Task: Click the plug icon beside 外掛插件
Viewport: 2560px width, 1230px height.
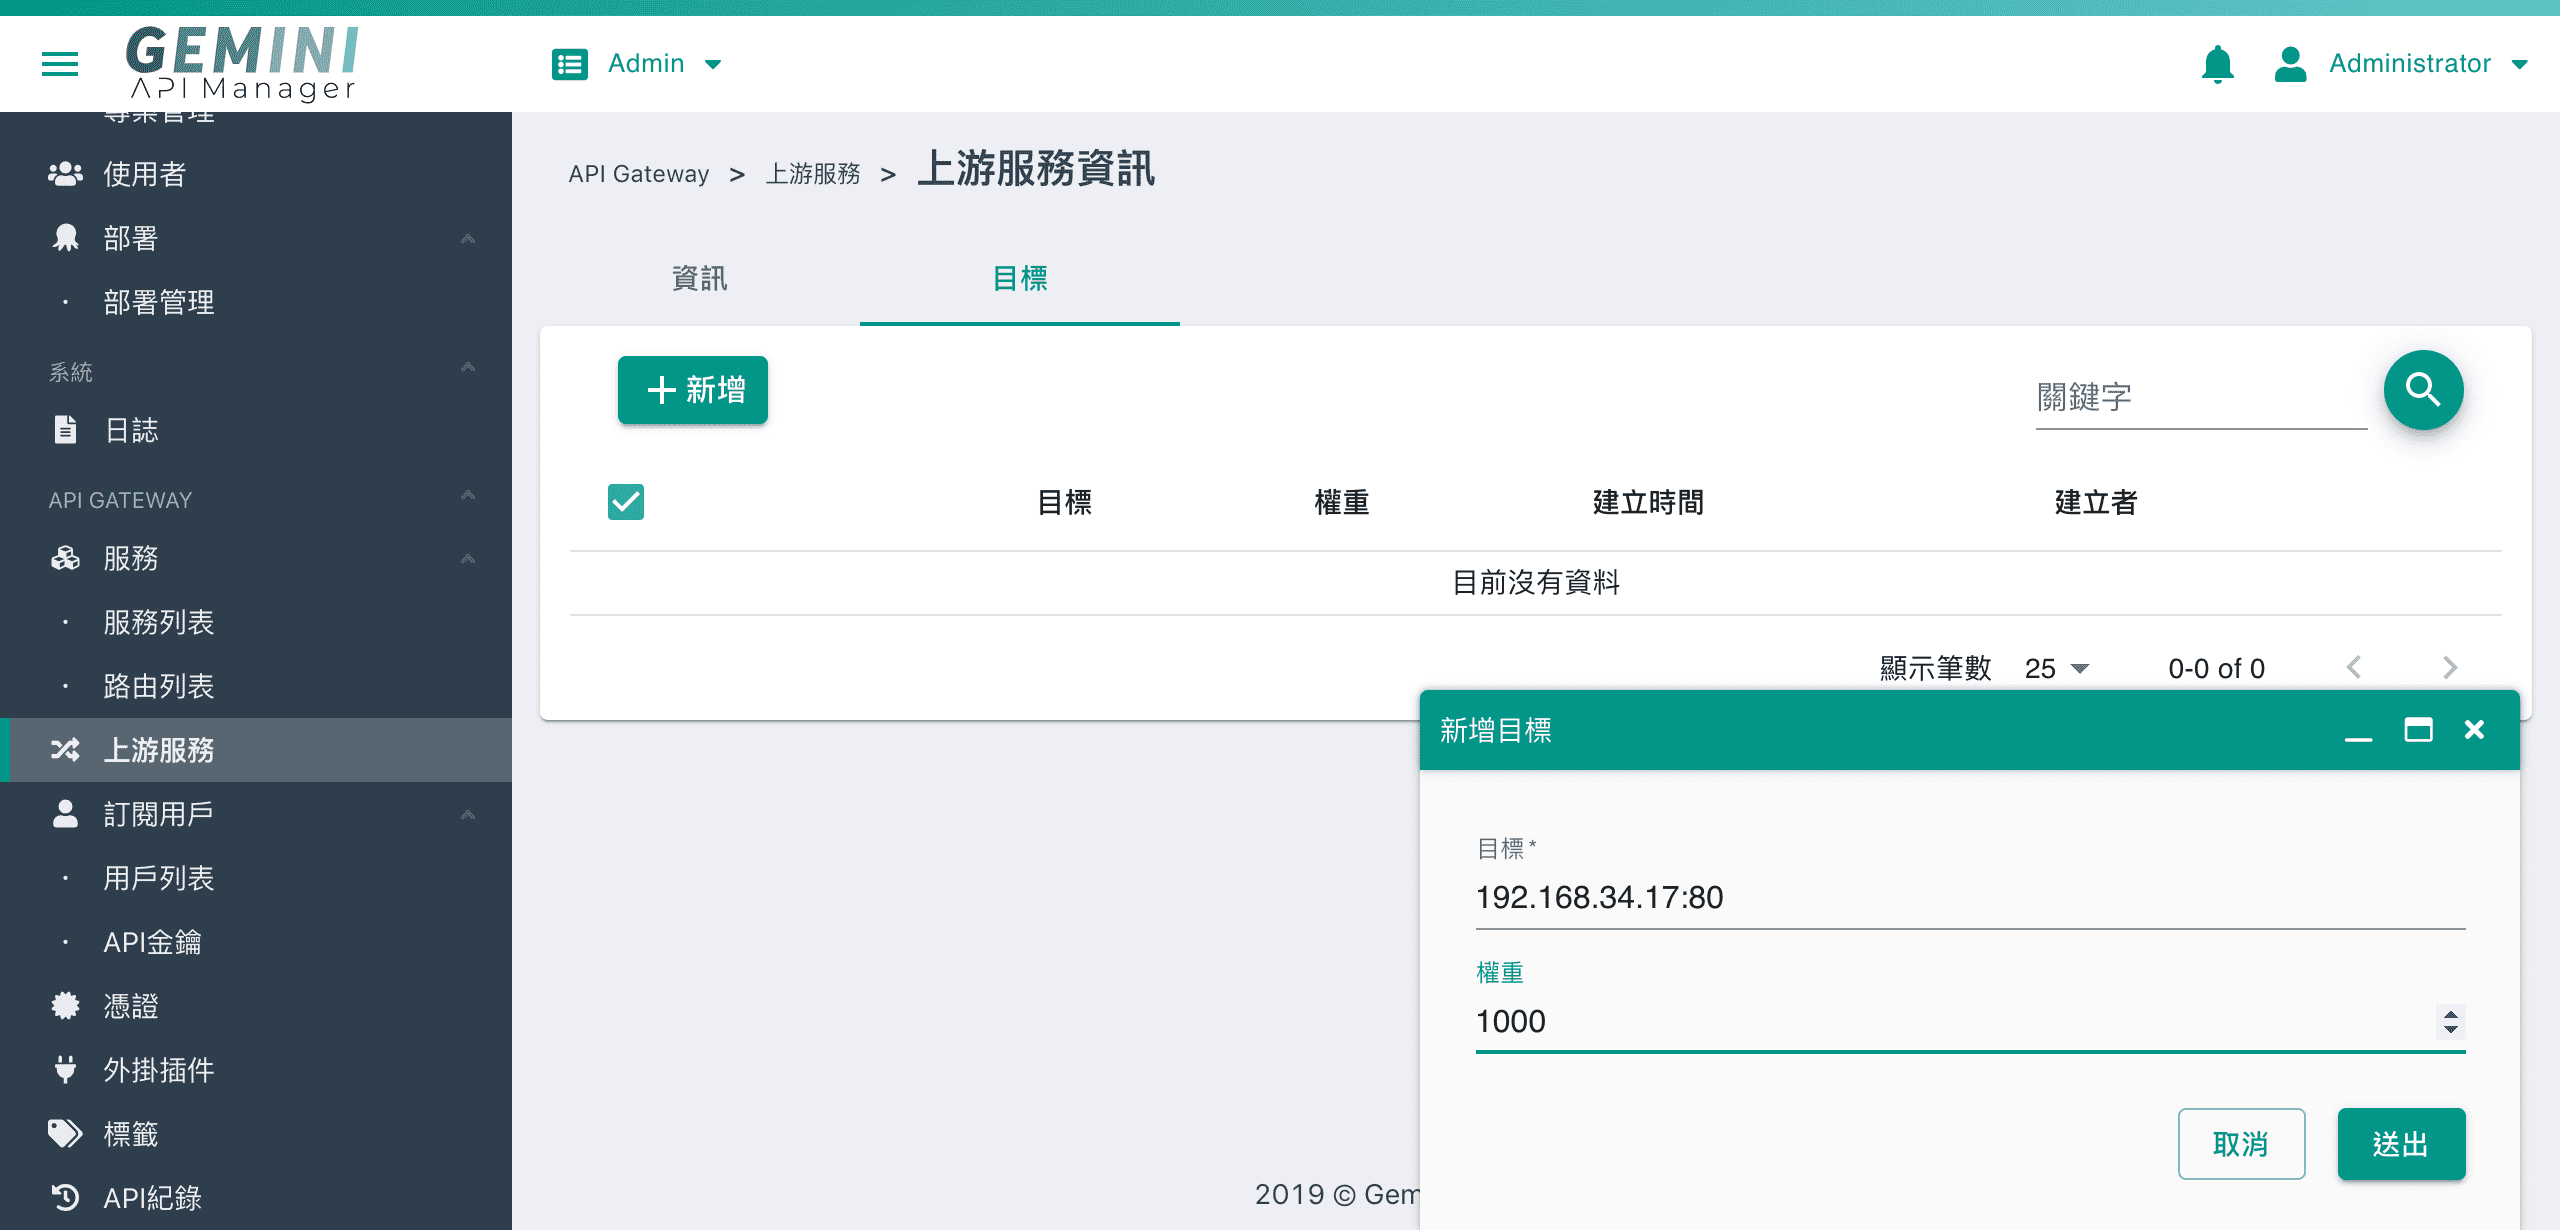Action: pos(66,1070)
